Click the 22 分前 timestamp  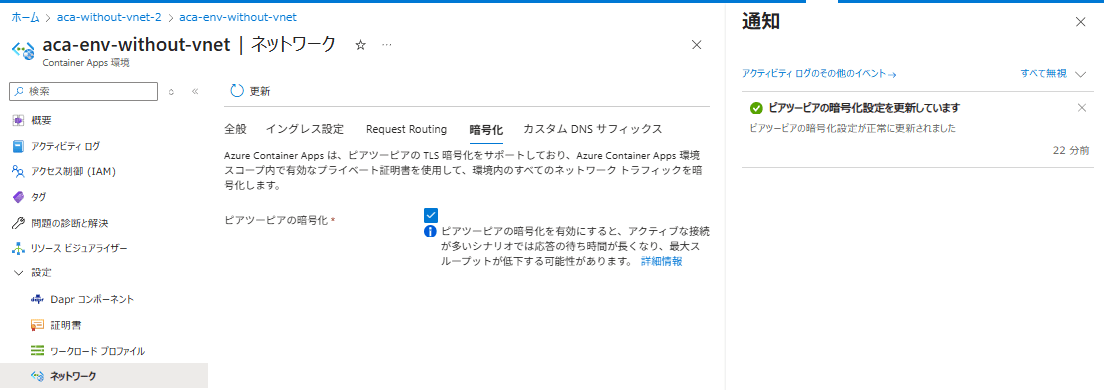[x=1071, y=150]
